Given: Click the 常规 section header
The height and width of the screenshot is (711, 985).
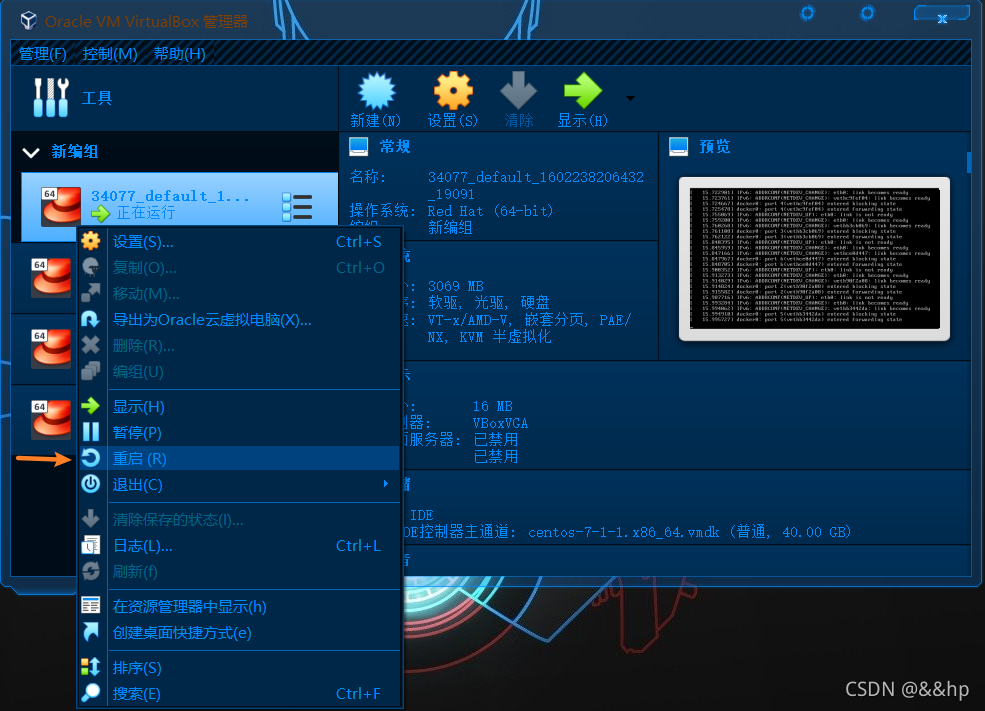Looking at the screenshot, I should pyautogui.click(x=395, y=147).
